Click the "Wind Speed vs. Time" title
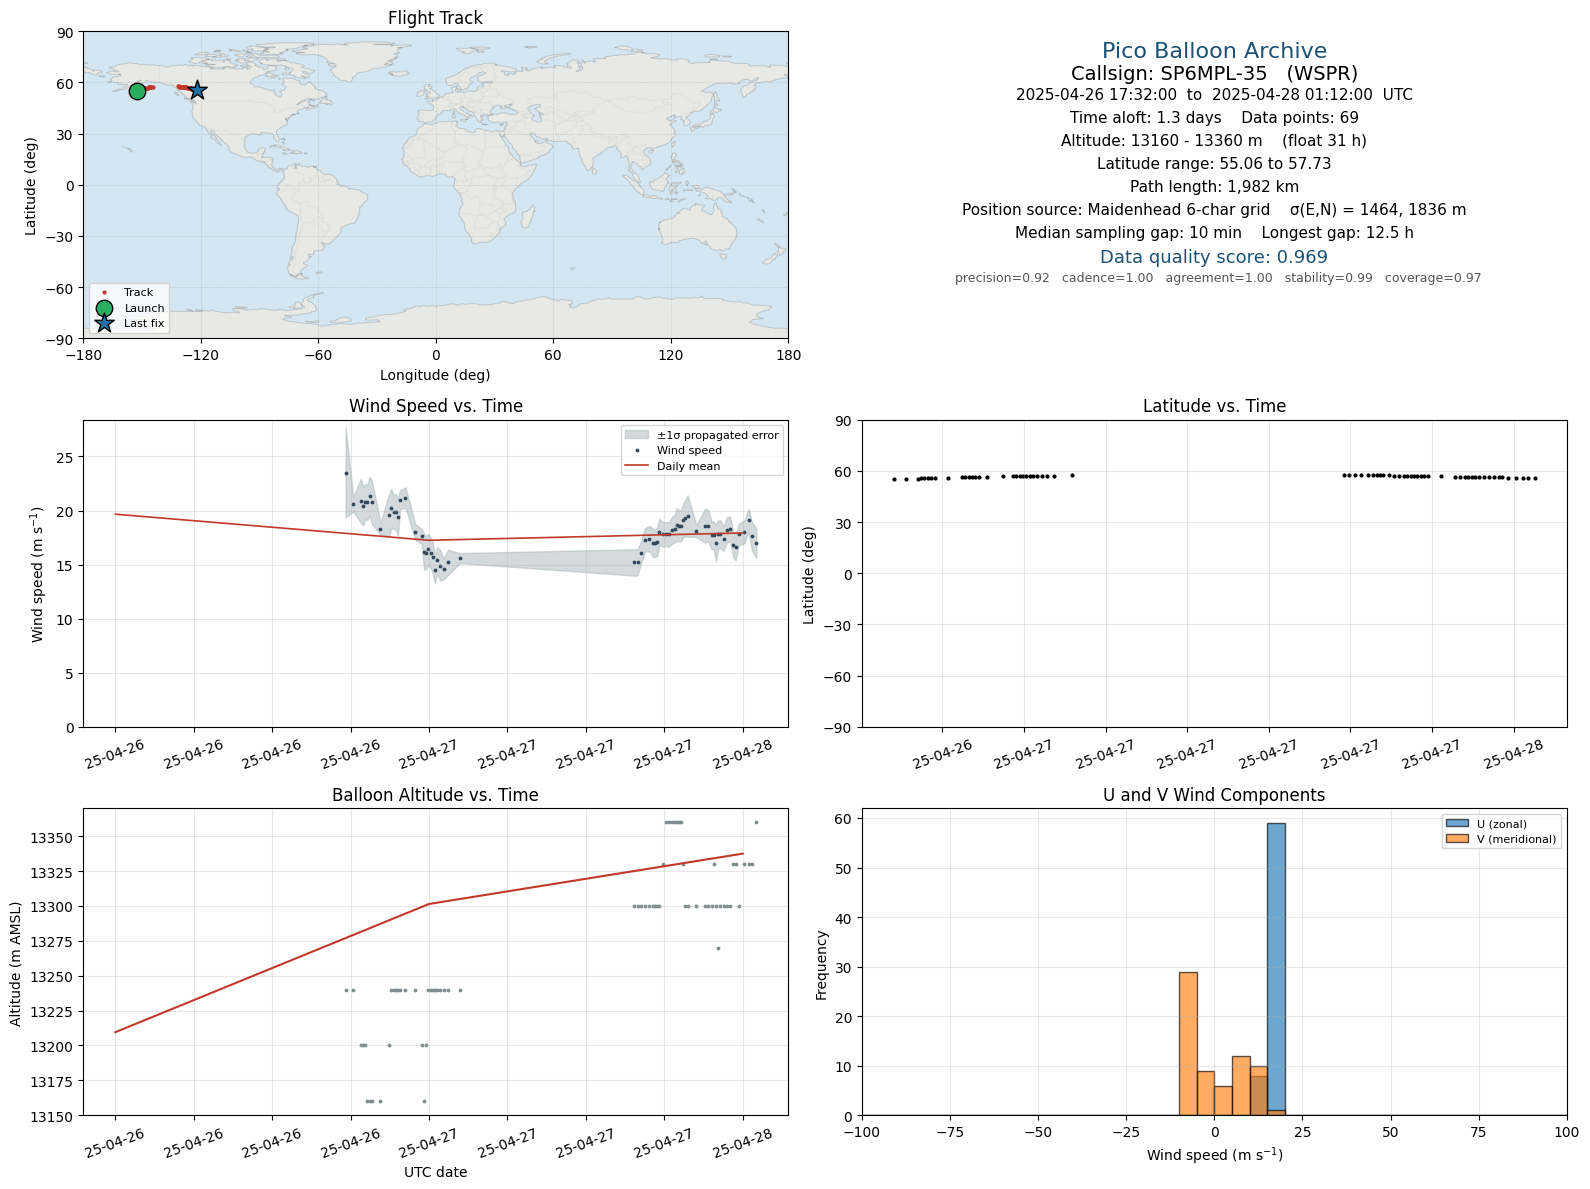 click(435, 406)
